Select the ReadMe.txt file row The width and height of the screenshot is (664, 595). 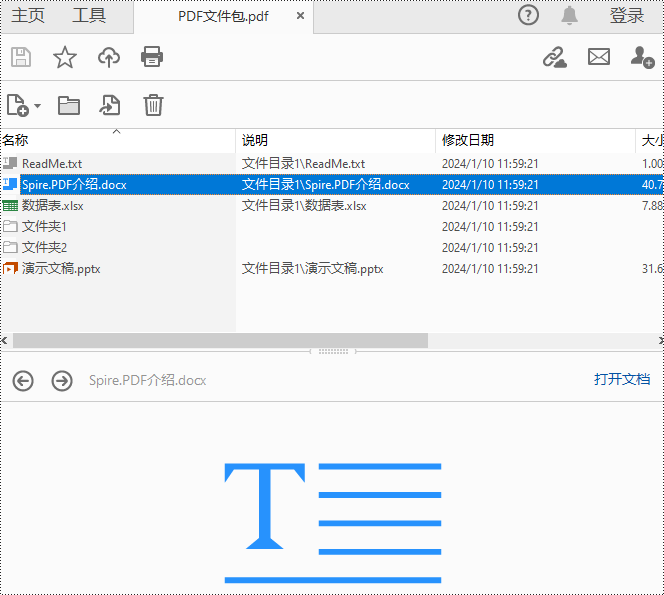(x=332, y=163)
